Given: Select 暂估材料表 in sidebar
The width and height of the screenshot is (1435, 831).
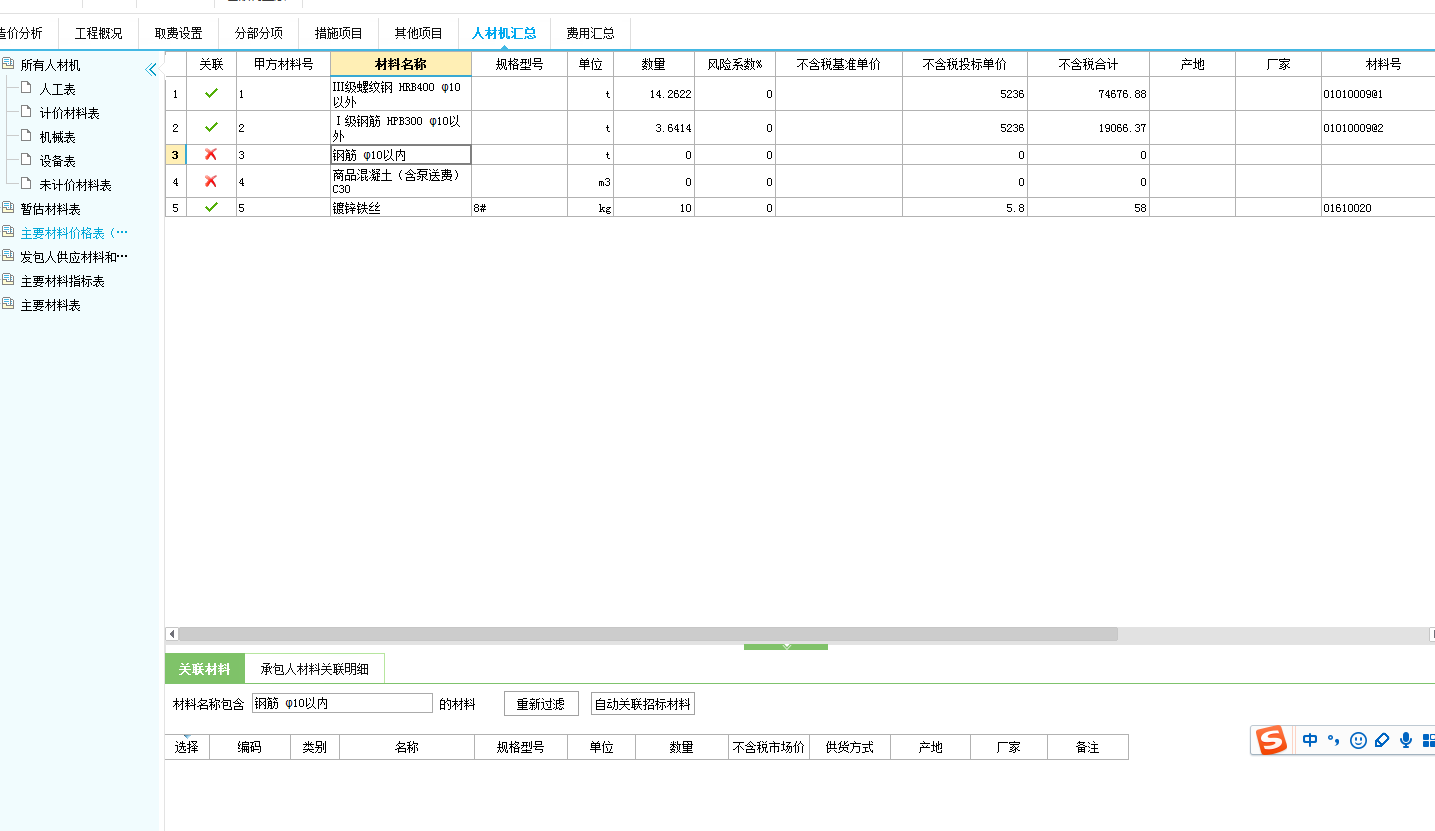Looking at the screenshot, I should [x=50, y=209].
